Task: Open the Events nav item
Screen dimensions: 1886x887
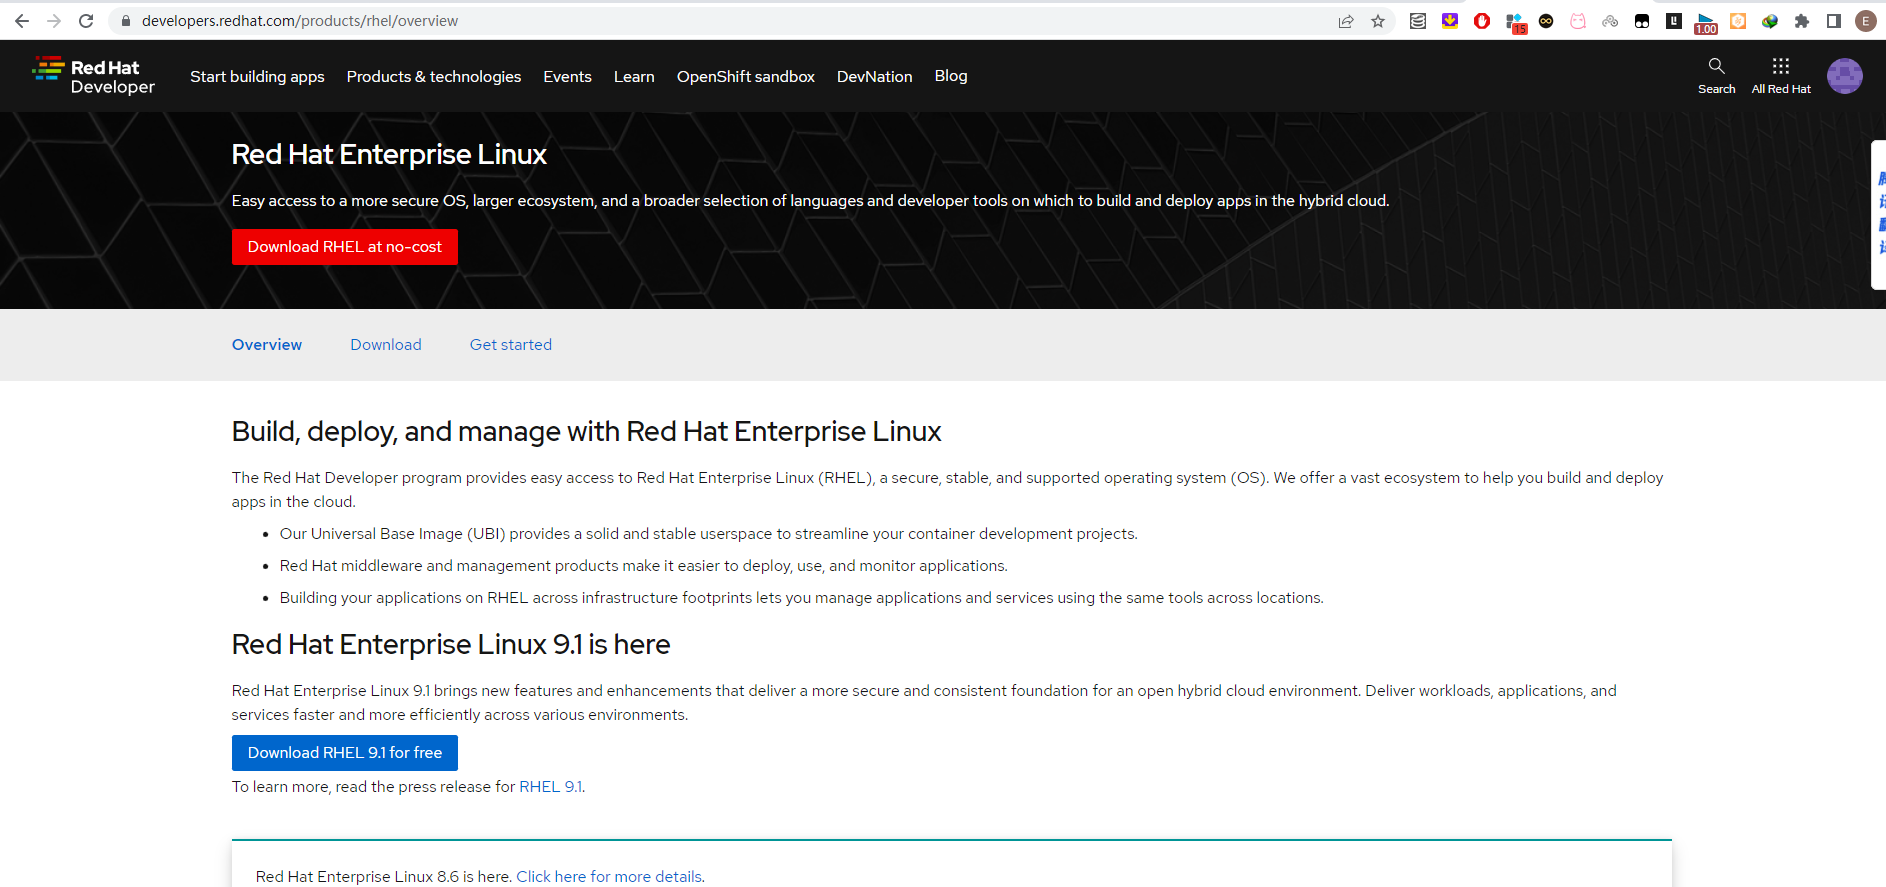Action: click(x=567, y=76)
